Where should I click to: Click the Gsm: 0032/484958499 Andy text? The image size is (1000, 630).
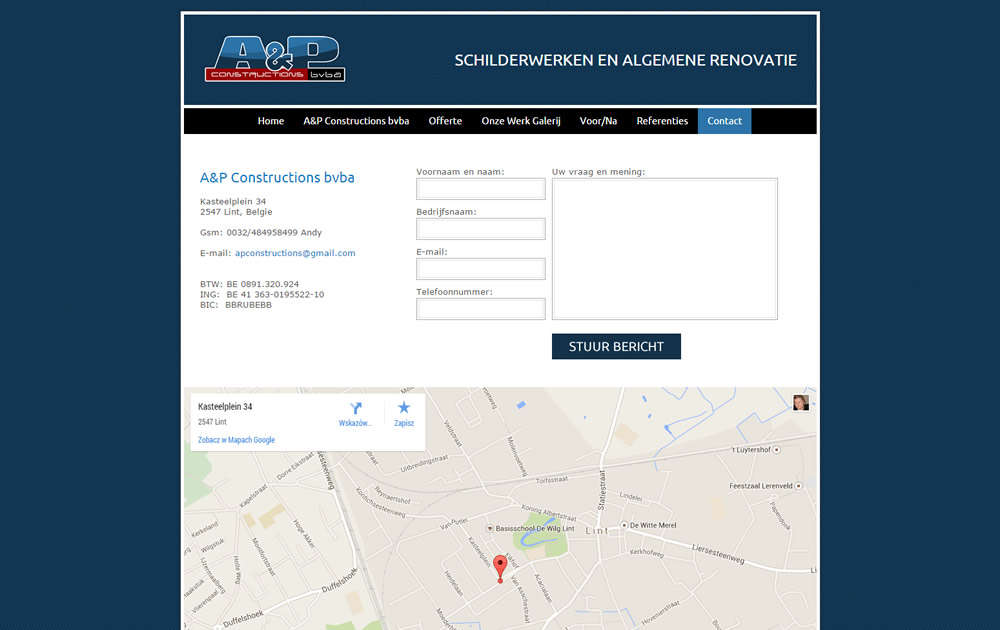point(261,233)
